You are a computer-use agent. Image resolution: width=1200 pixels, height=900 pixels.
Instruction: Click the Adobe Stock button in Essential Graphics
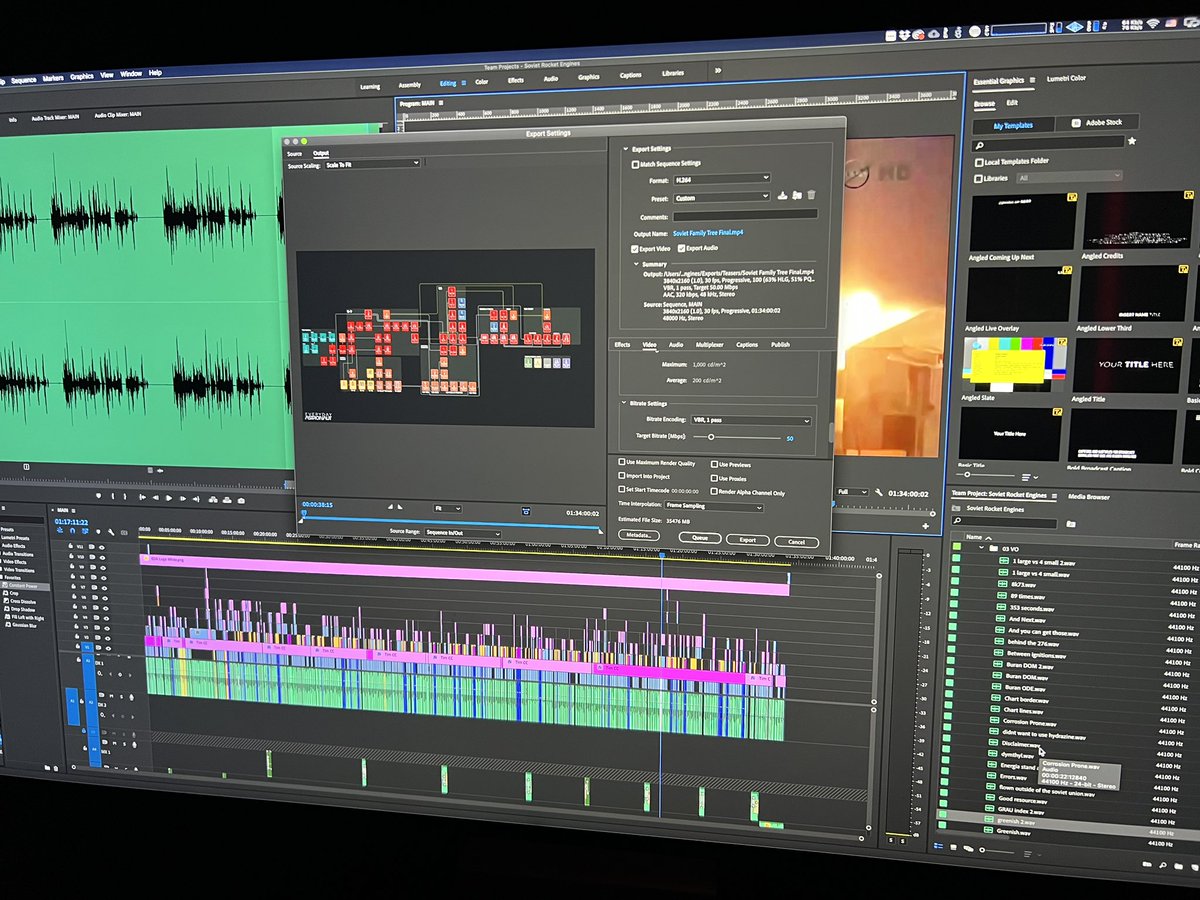click(1096, 122)
